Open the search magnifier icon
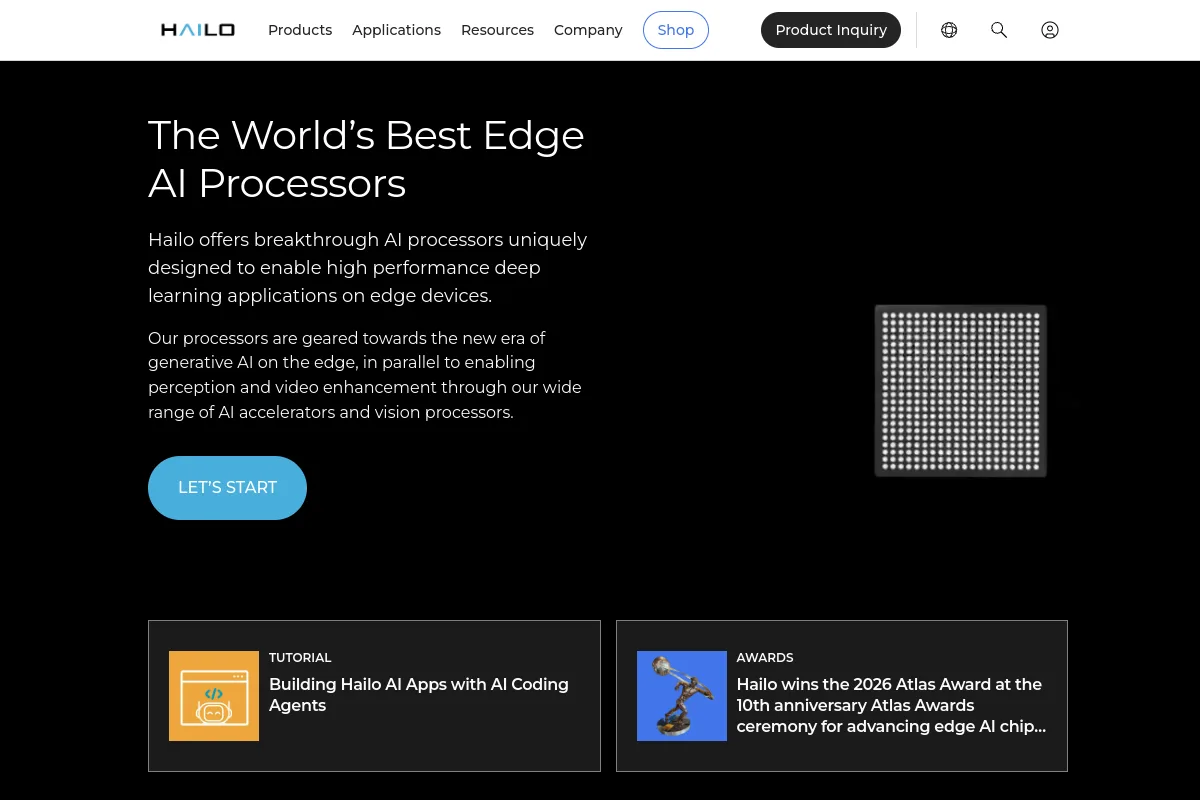This screenshot has height=800, width=1200. click(x=999, y=30)
